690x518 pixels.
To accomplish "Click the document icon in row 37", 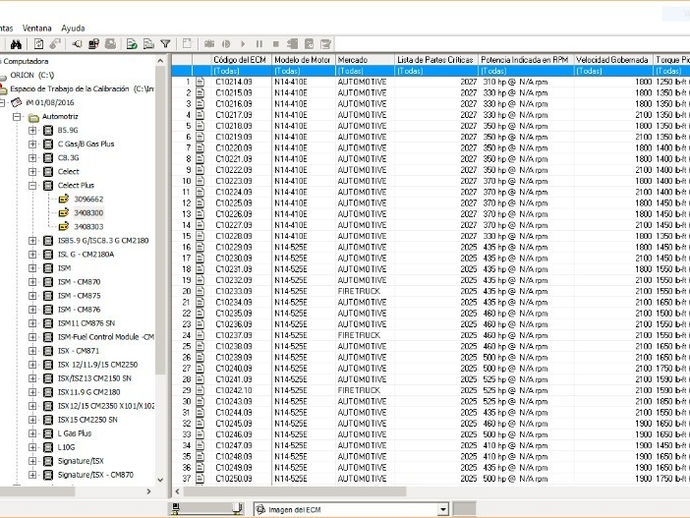I will coord(200,479).
